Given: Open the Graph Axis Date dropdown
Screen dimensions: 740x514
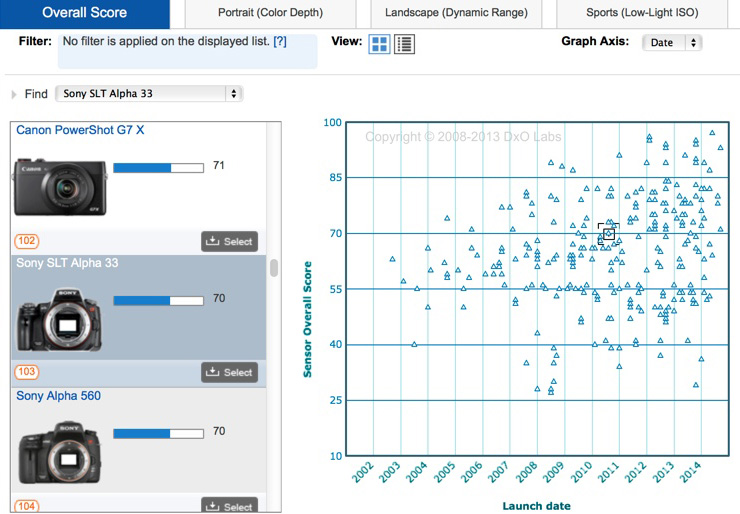Looking at the screenshot, I should (x=672, y=42).
